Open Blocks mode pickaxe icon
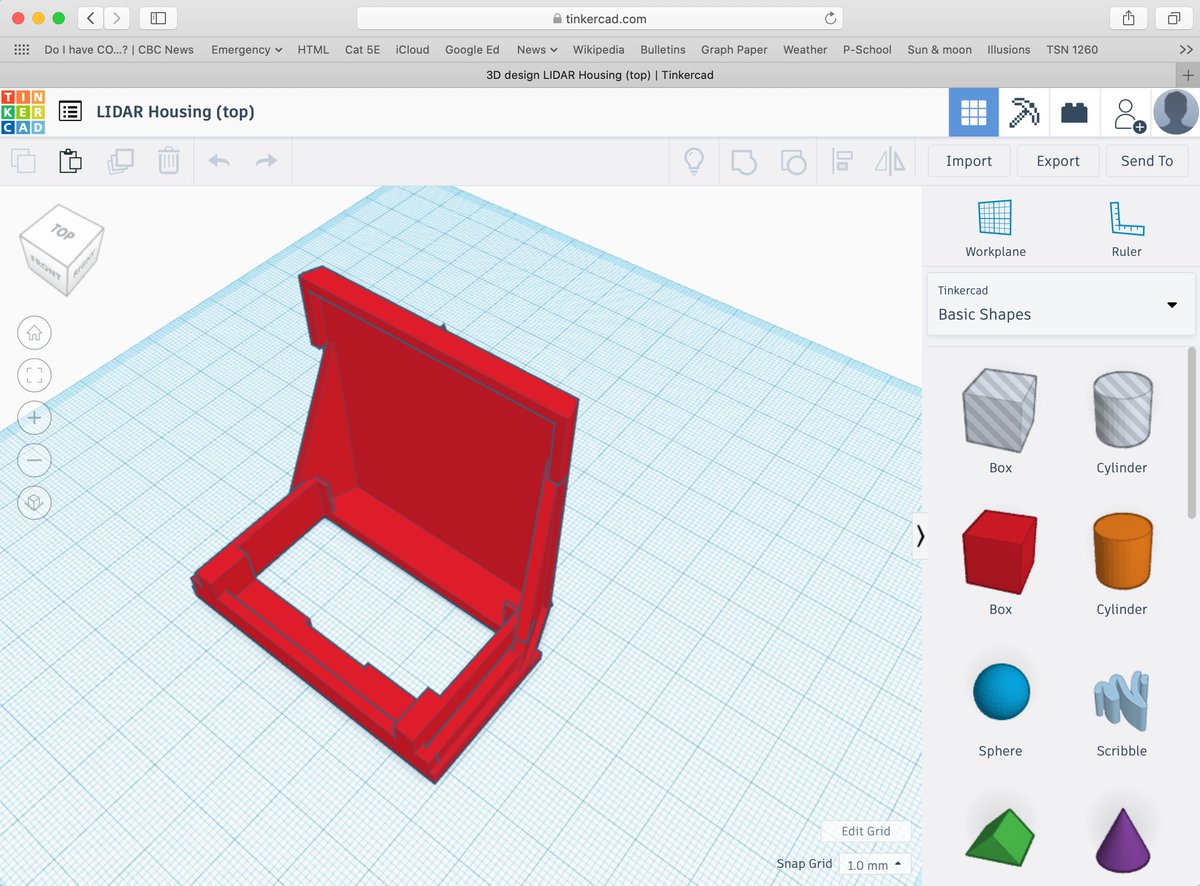 point(1024,112)
